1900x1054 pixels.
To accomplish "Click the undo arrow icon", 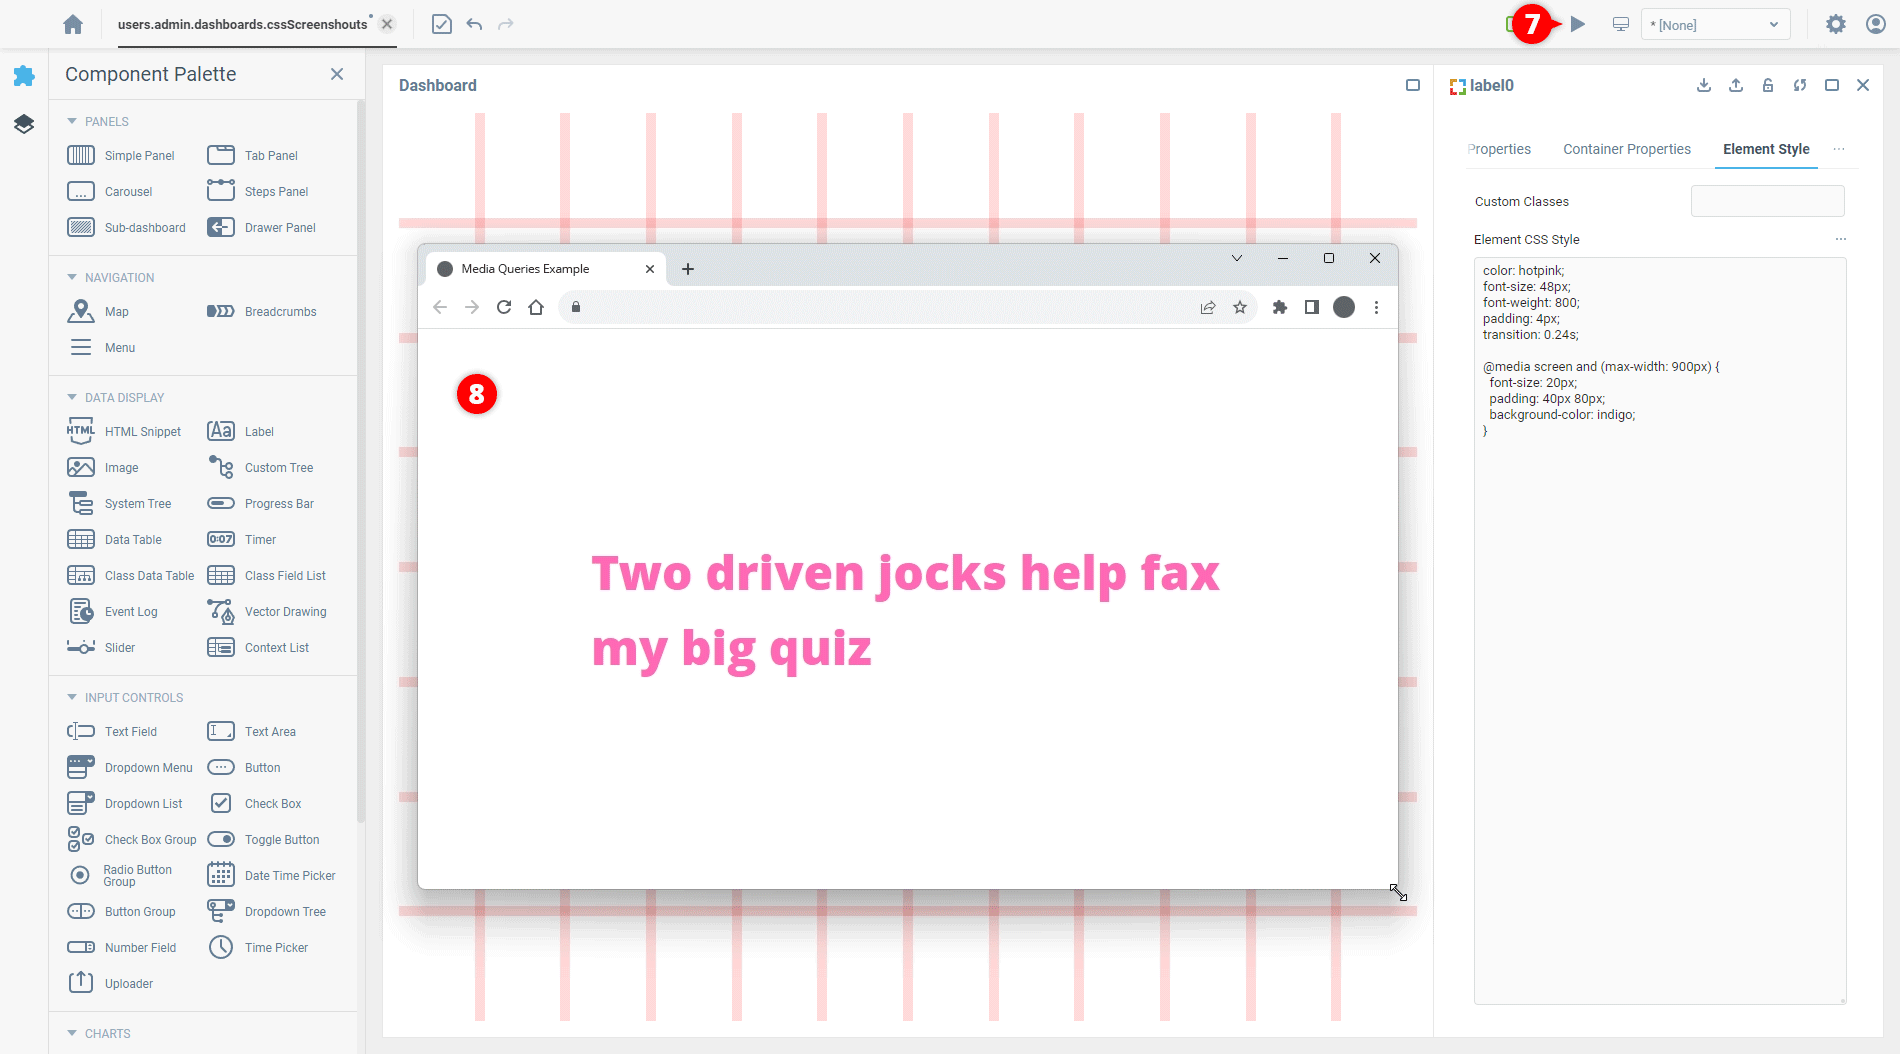I will point(474,24).
